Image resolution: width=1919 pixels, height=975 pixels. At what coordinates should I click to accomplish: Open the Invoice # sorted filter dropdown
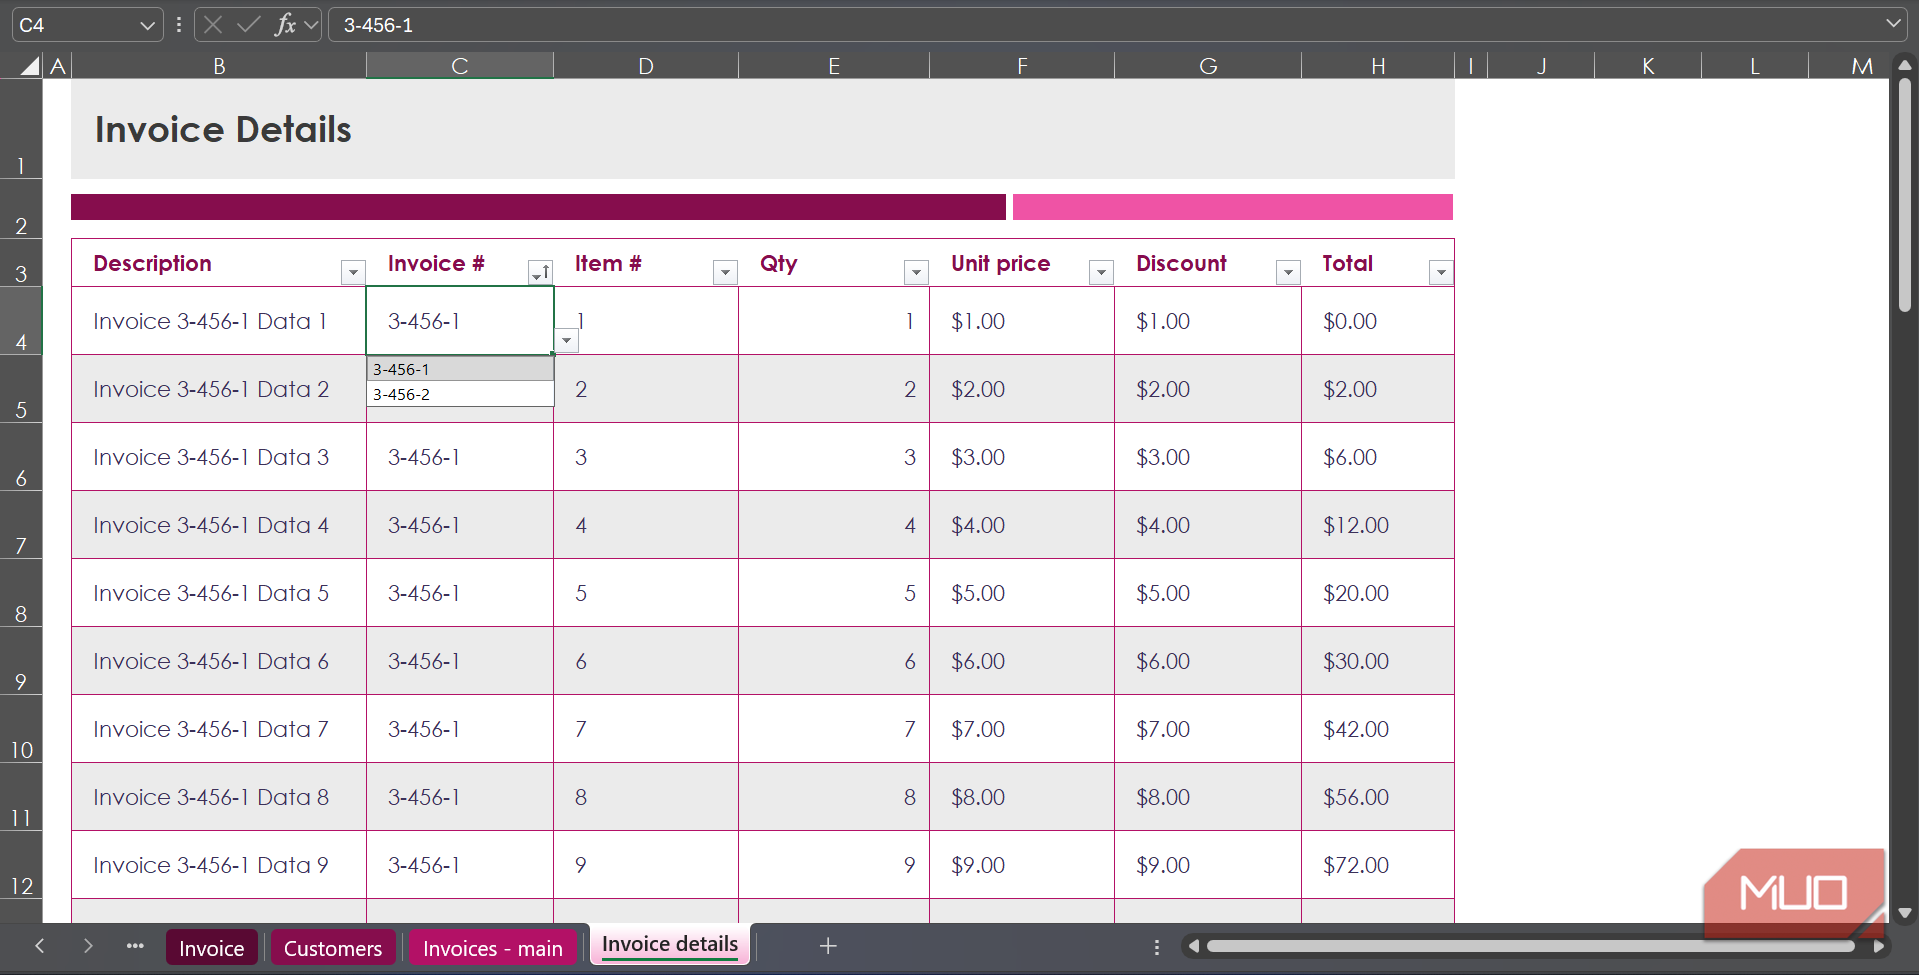point(540,272)
